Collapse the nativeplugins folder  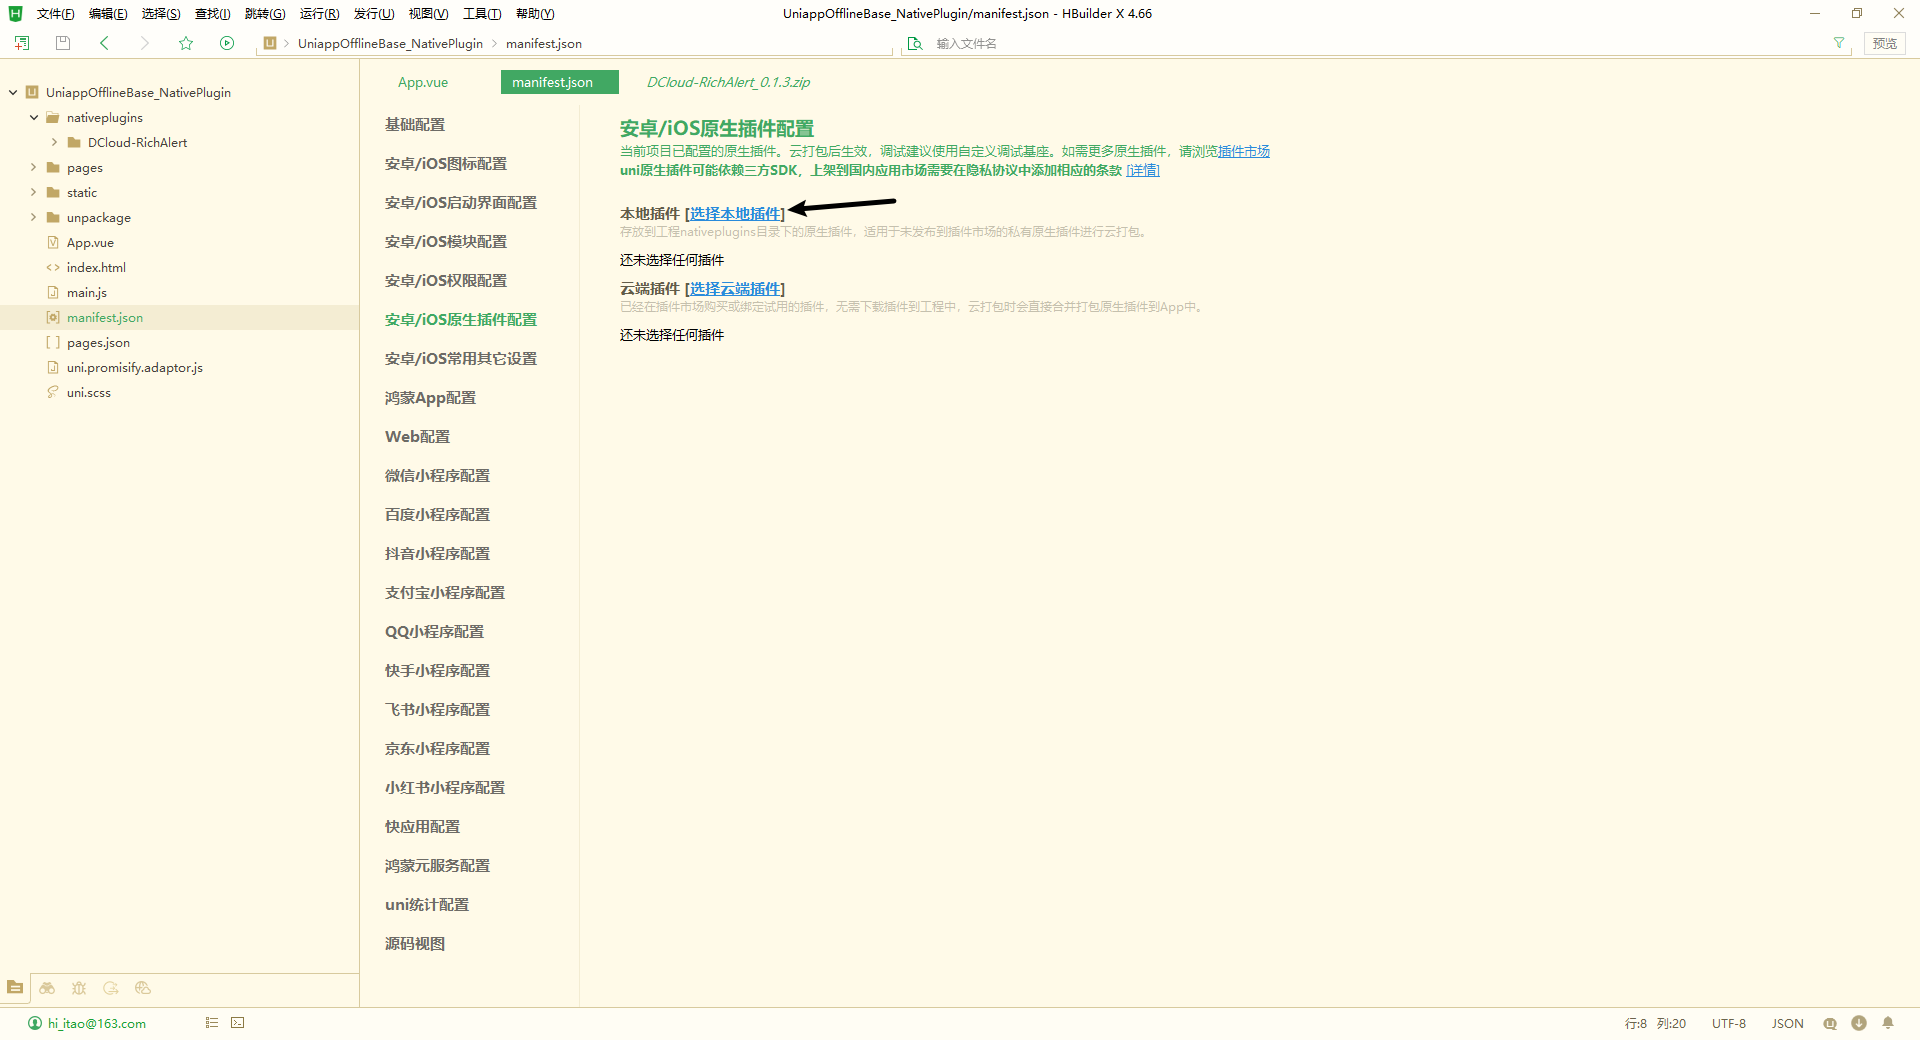(34, 117)
